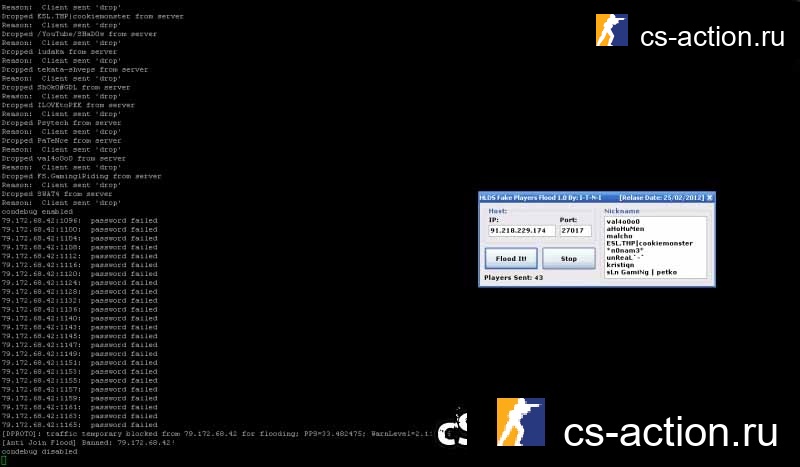The image size is (800, 467).
Task: Click the Players Sent: 43 counter label
Action: click(513, 277)
